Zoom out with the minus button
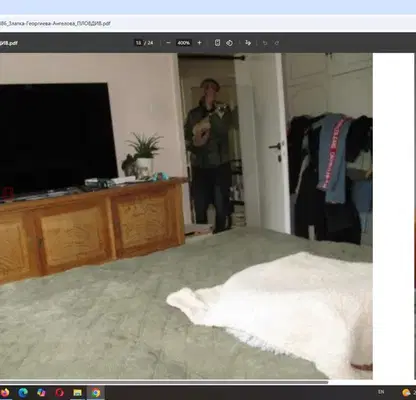The image size is (416, 400). coord(168,43)
